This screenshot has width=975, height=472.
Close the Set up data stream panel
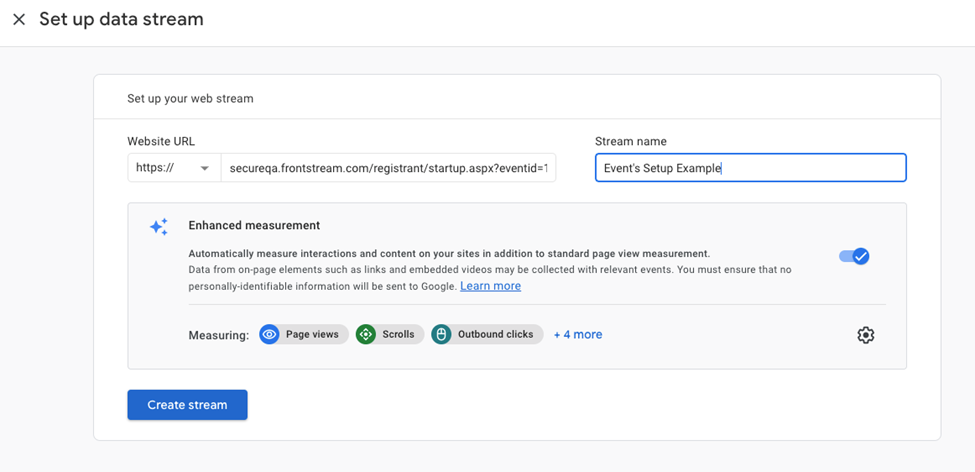pyautogui.click(x=19, y=19)
